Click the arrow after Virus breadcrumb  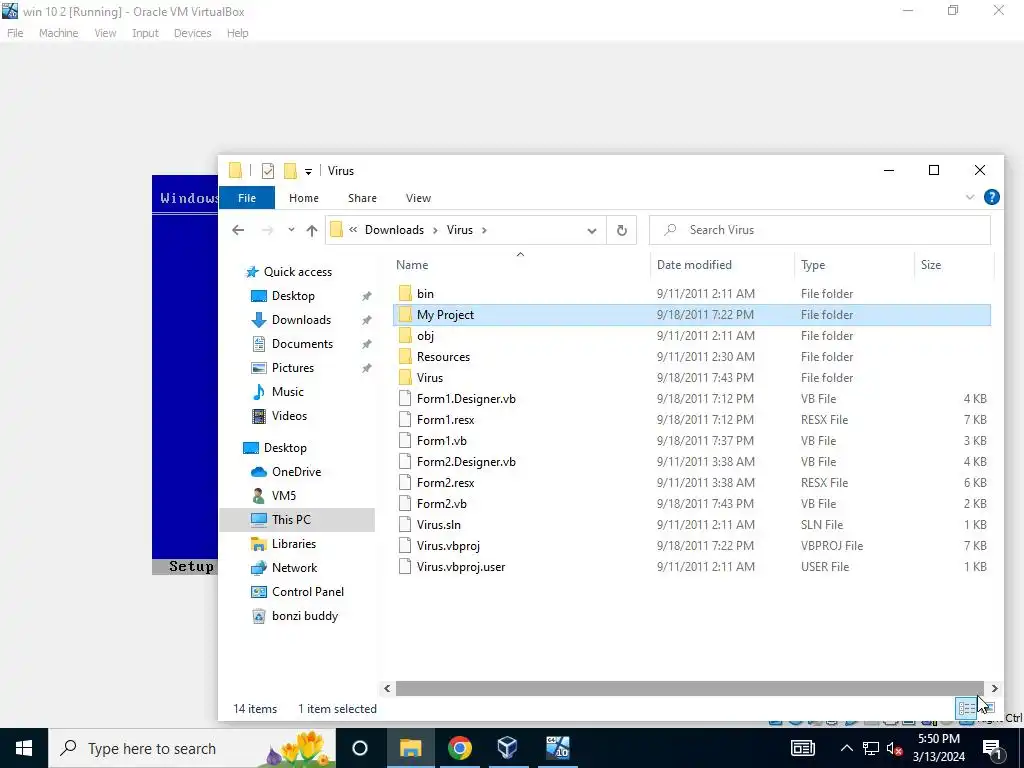484,230
